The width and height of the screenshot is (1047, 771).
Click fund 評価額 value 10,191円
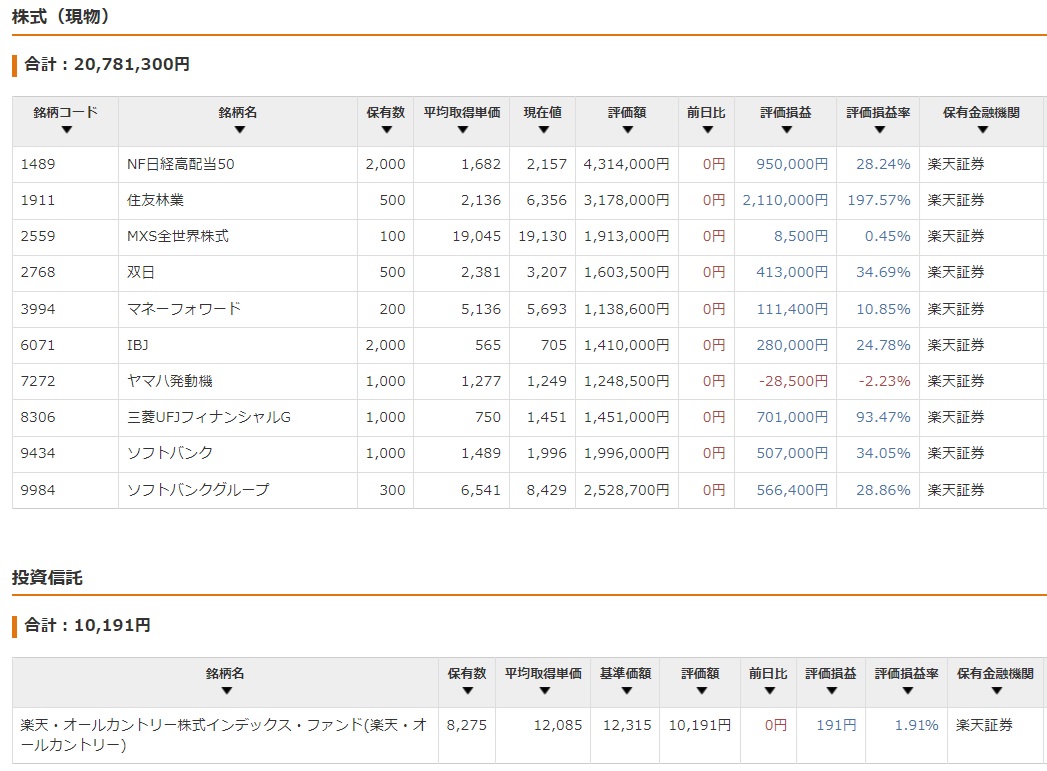tap(700, 725)
